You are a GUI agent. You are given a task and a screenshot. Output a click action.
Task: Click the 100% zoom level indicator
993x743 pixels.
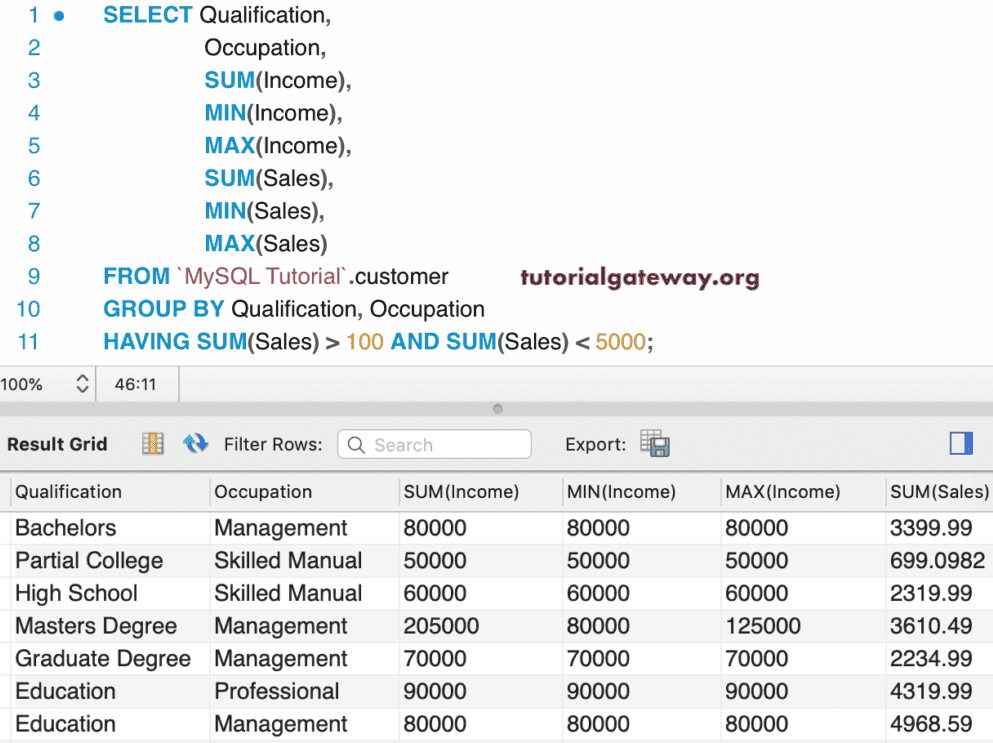(22, 383)
